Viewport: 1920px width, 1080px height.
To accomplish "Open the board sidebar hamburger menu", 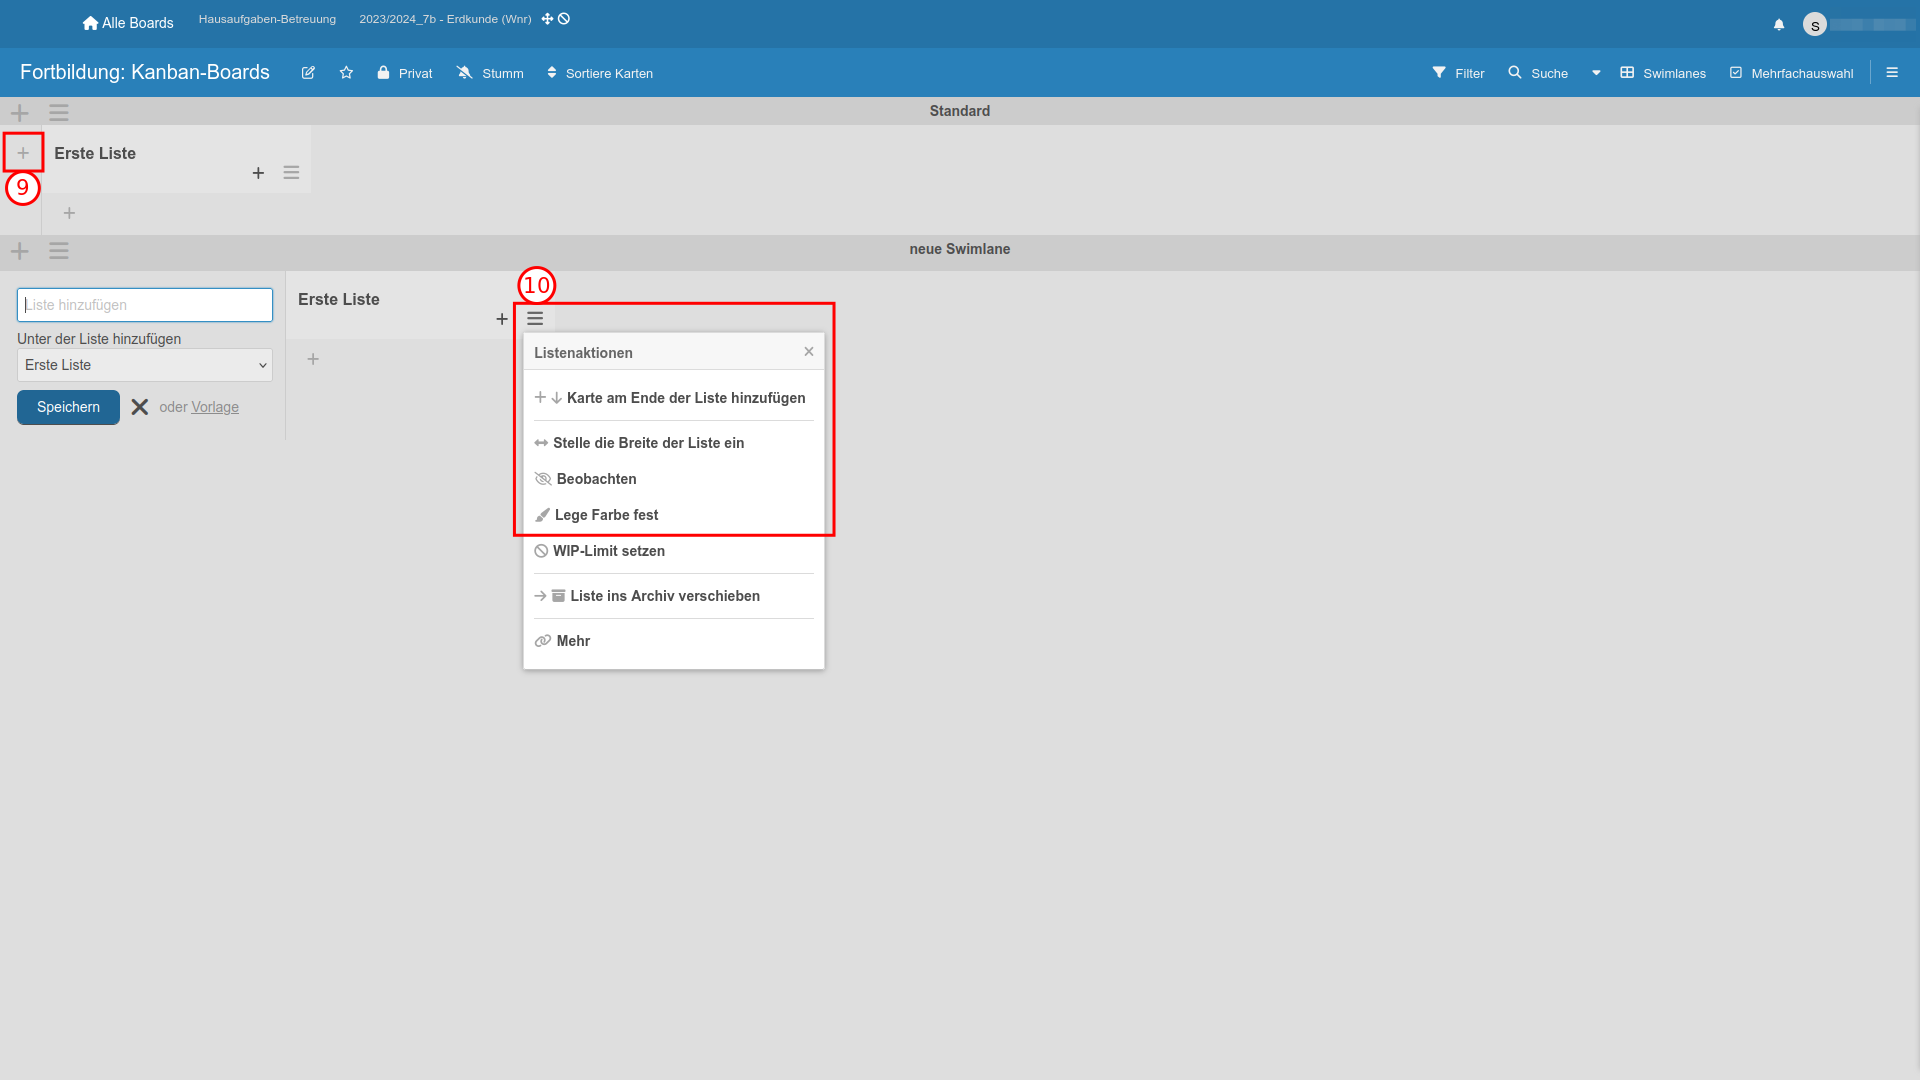I will pos(1892,72).
